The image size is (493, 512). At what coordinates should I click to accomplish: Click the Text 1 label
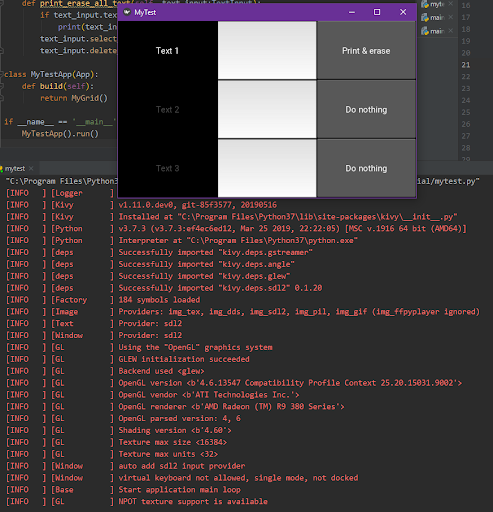coord(167,51)
